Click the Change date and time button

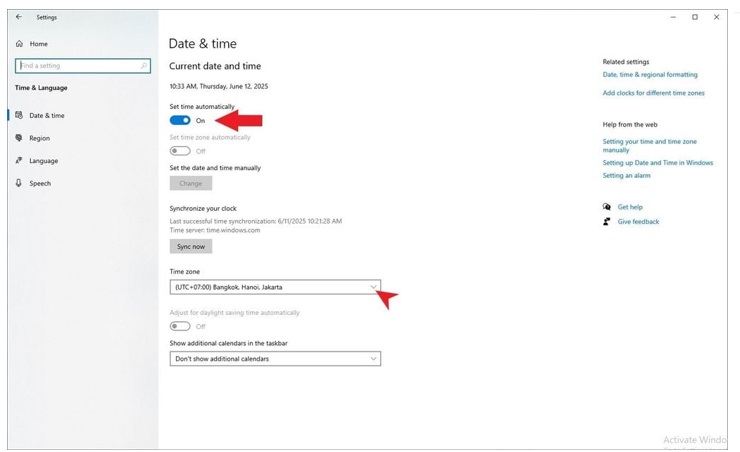point(190,183)
